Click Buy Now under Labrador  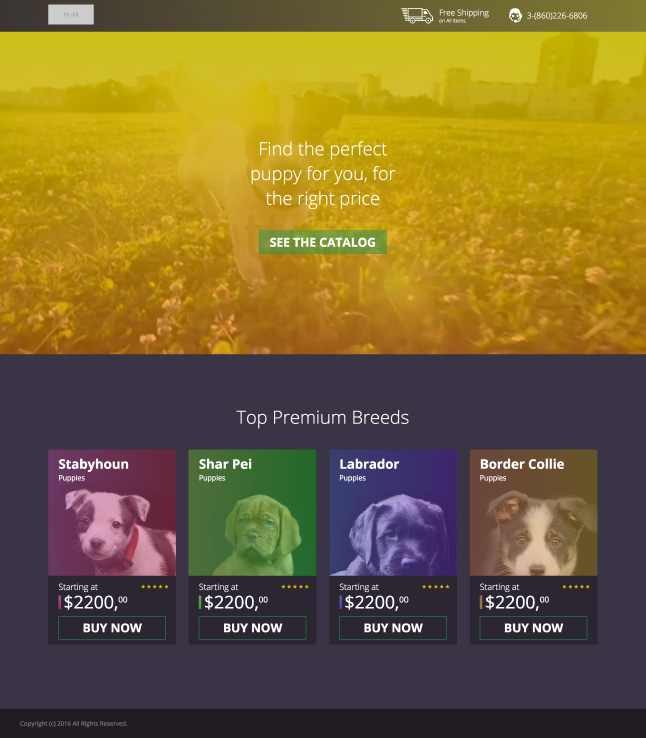point(393,628)
